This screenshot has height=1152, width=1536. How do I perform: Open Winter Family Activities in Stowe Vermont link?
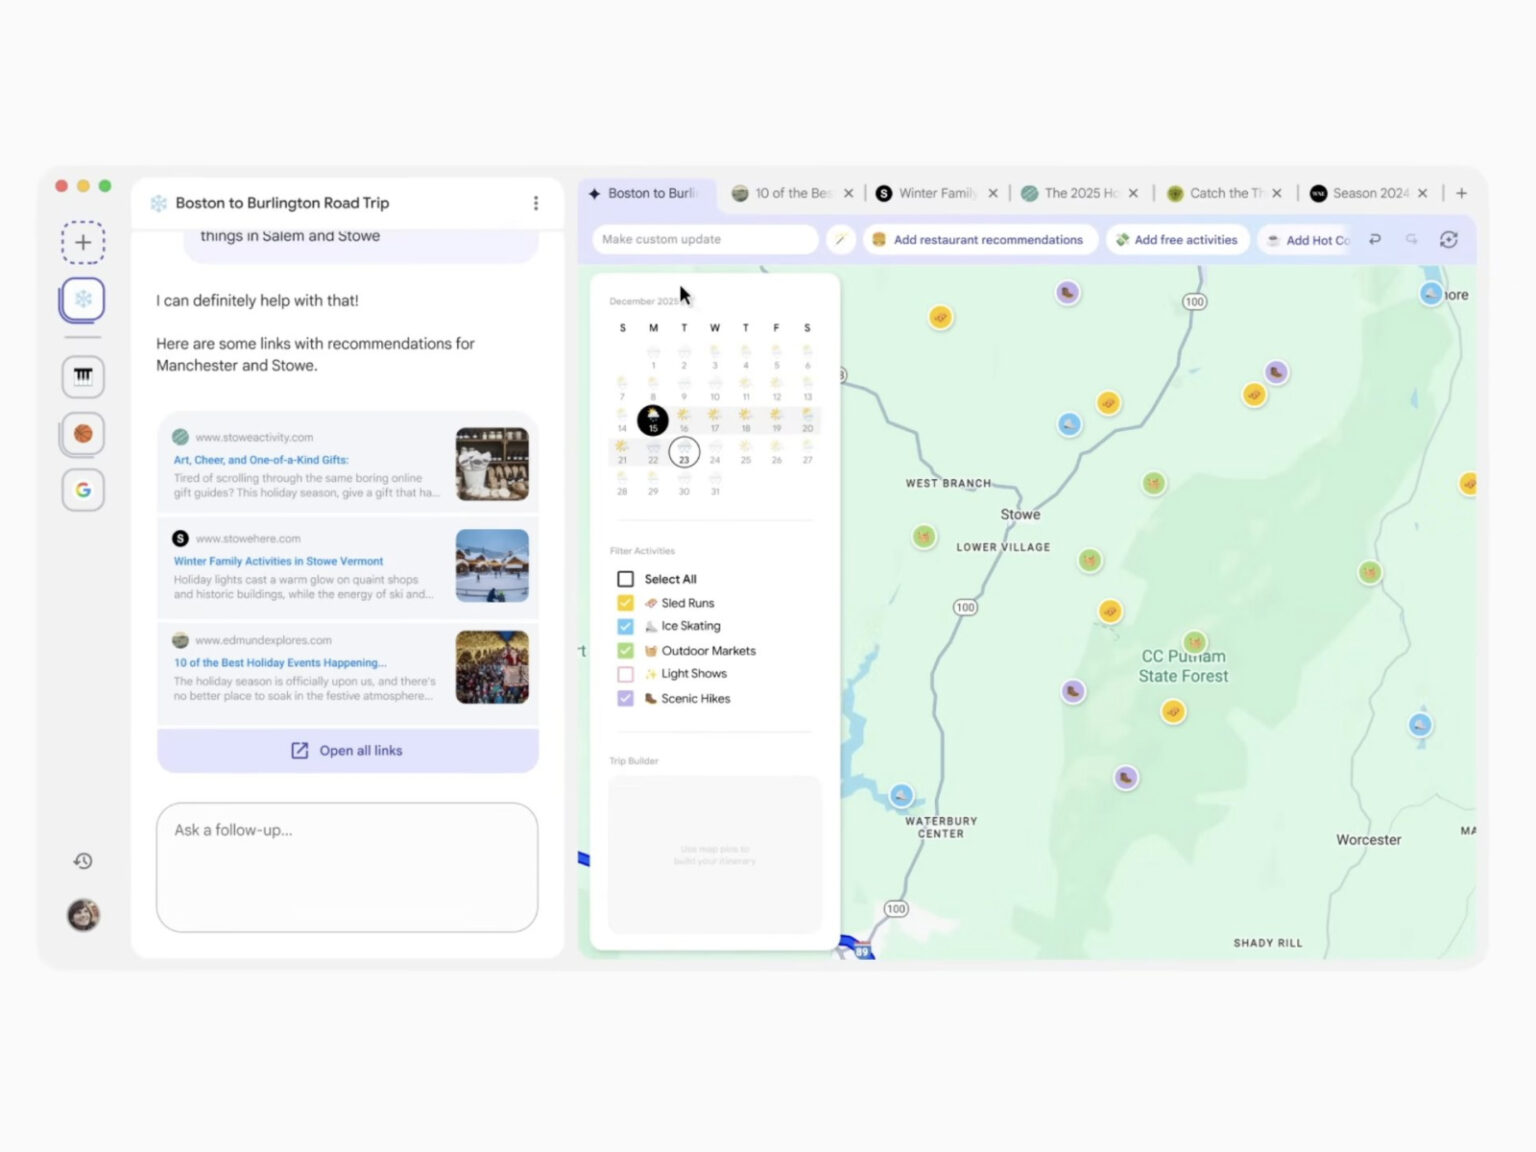(278, 561)
